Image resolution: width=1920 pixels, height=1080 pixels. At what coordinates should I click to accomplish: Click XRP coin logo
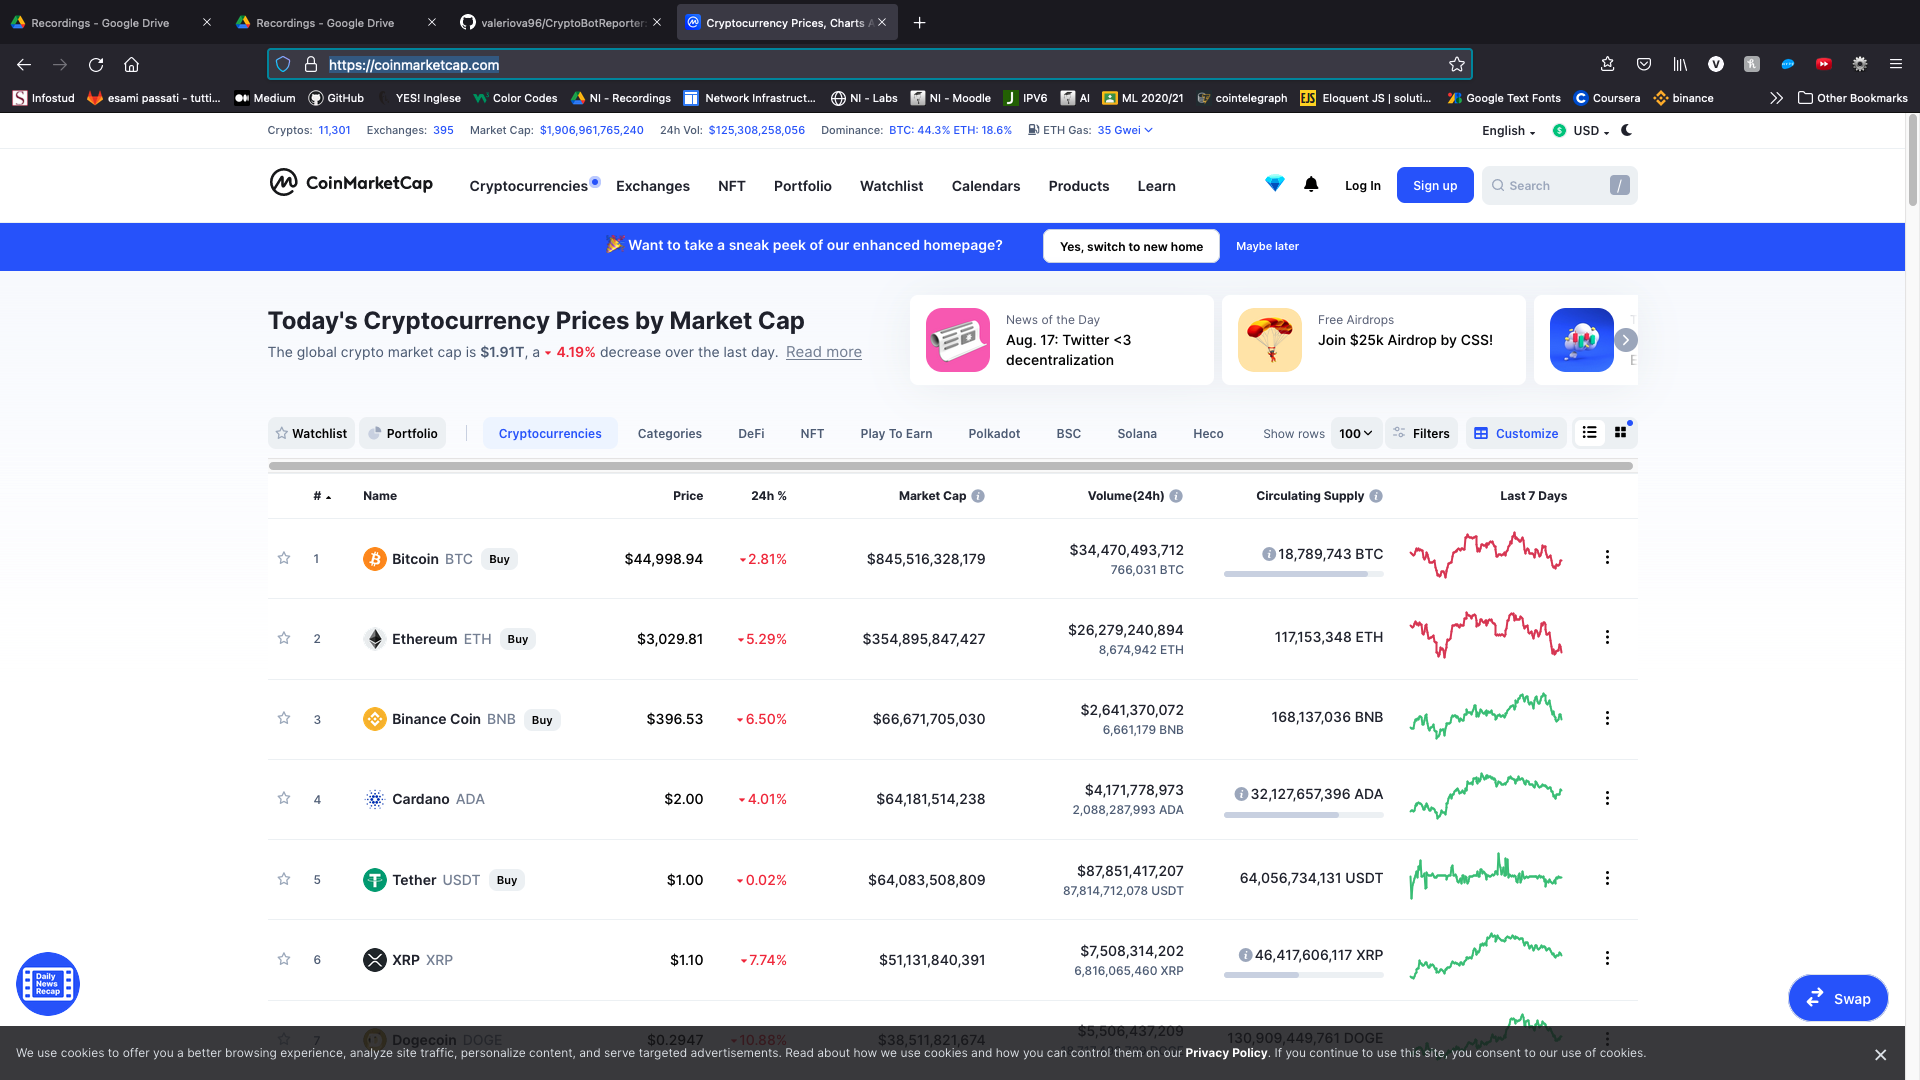click(x=374, y=960)
